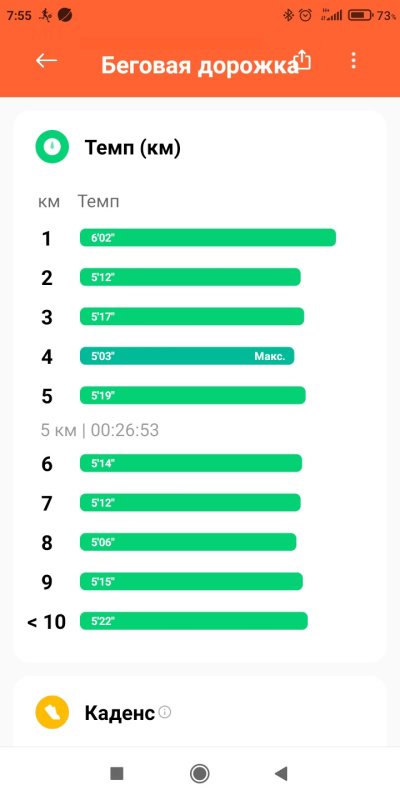Tap the Android recent apps square
The width and height of the screenshot is (400, 800).
[x=116, y=773]
